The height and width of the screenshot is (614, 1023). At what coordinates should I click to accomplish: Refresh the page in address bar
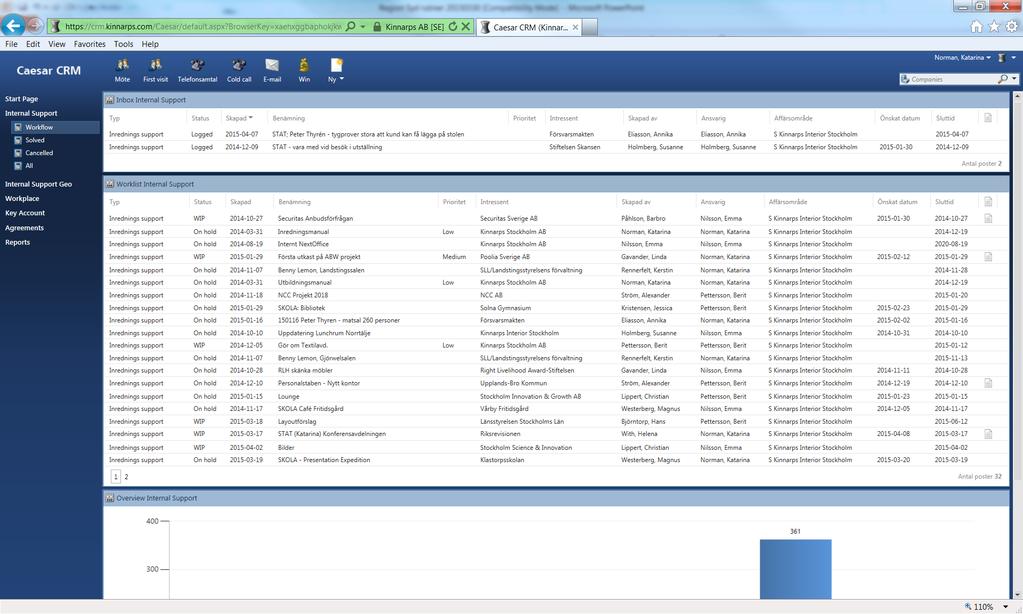click(452, 27)
